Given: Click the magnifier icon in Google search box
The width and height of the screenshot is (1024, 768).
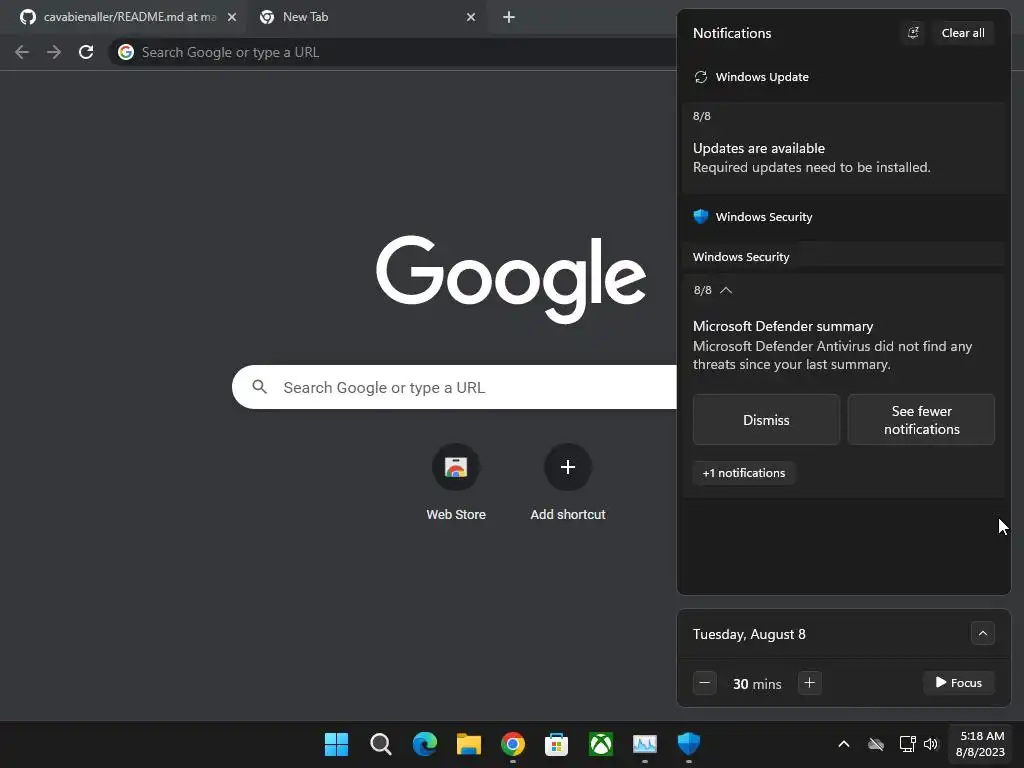Looking at the screenshot, I should [x=260, y=387].
